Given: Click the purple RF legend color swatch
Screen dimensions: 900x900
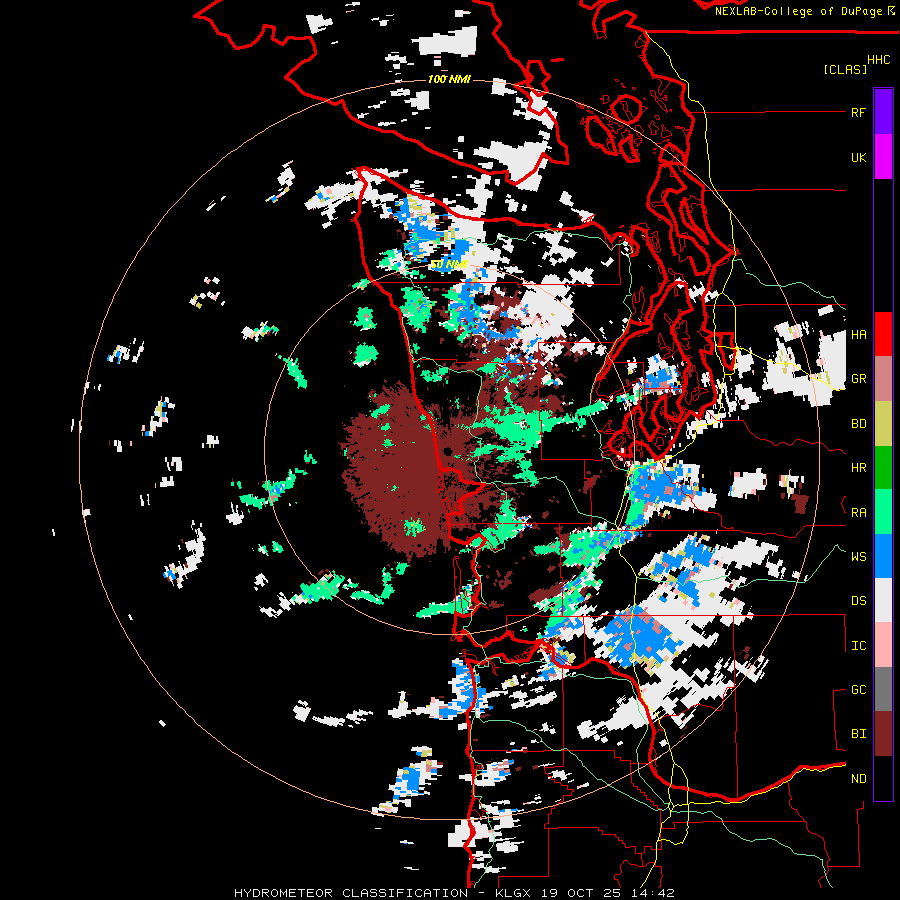Looking at the screenshot, I should [x=883, y=112].
